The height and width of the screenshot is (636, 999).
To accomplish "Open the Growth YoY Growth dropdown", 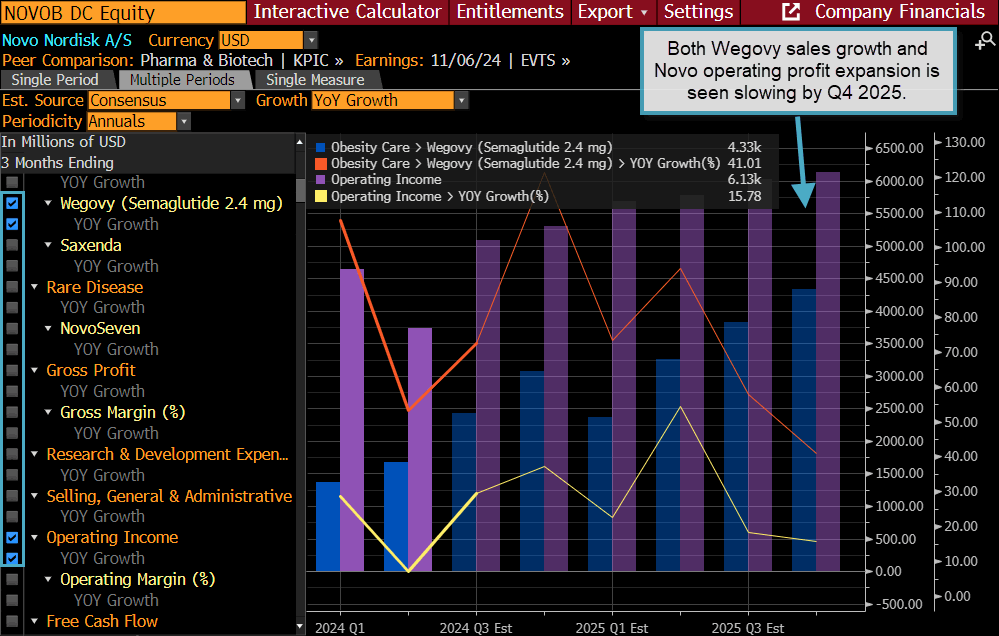I will click(x=461, y=101).
